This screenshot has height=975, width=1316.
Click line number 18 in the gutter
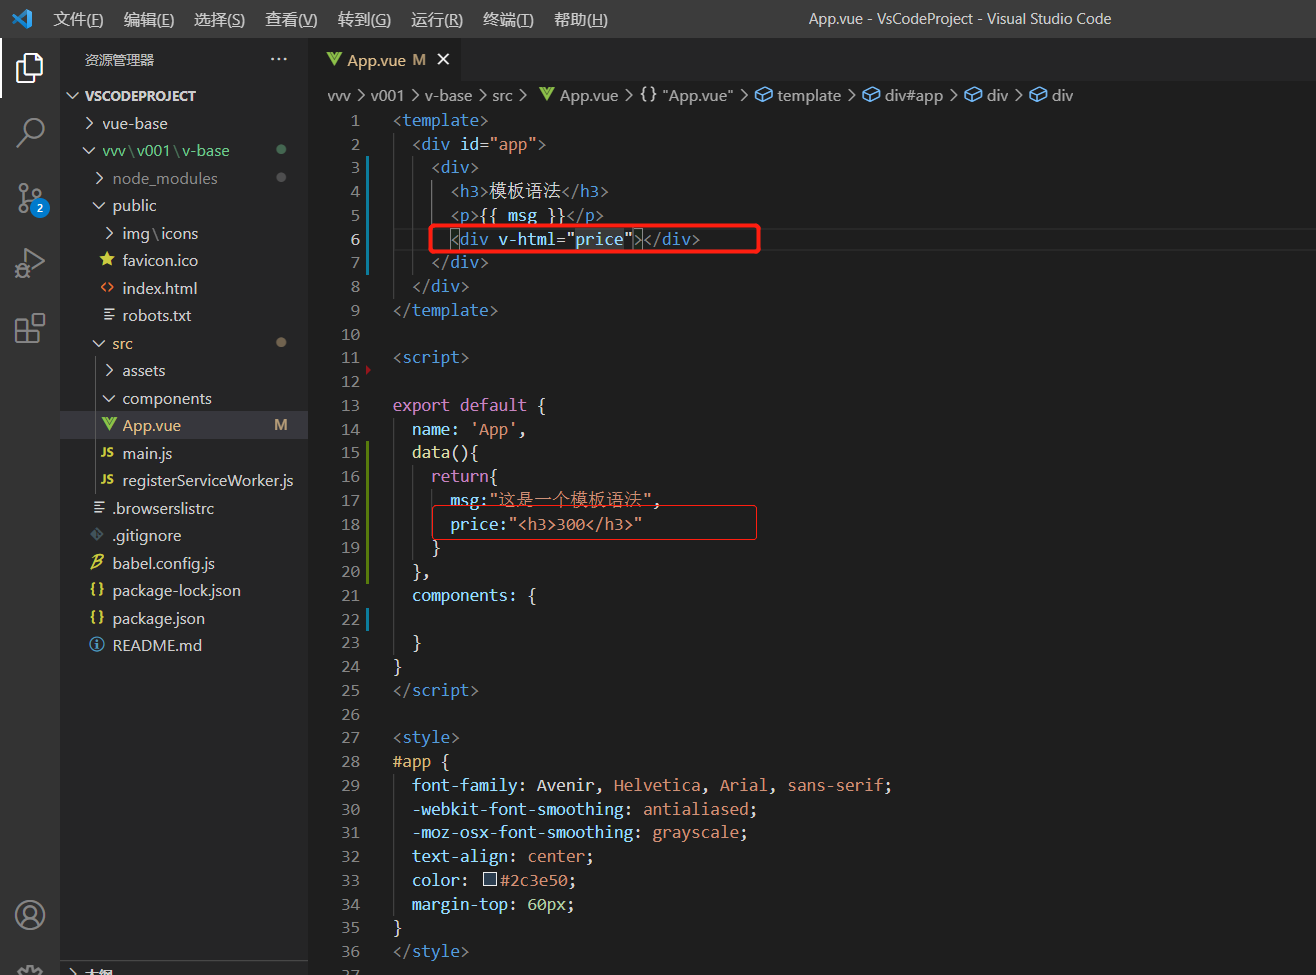pyautogui.click(x=350, y=524)
